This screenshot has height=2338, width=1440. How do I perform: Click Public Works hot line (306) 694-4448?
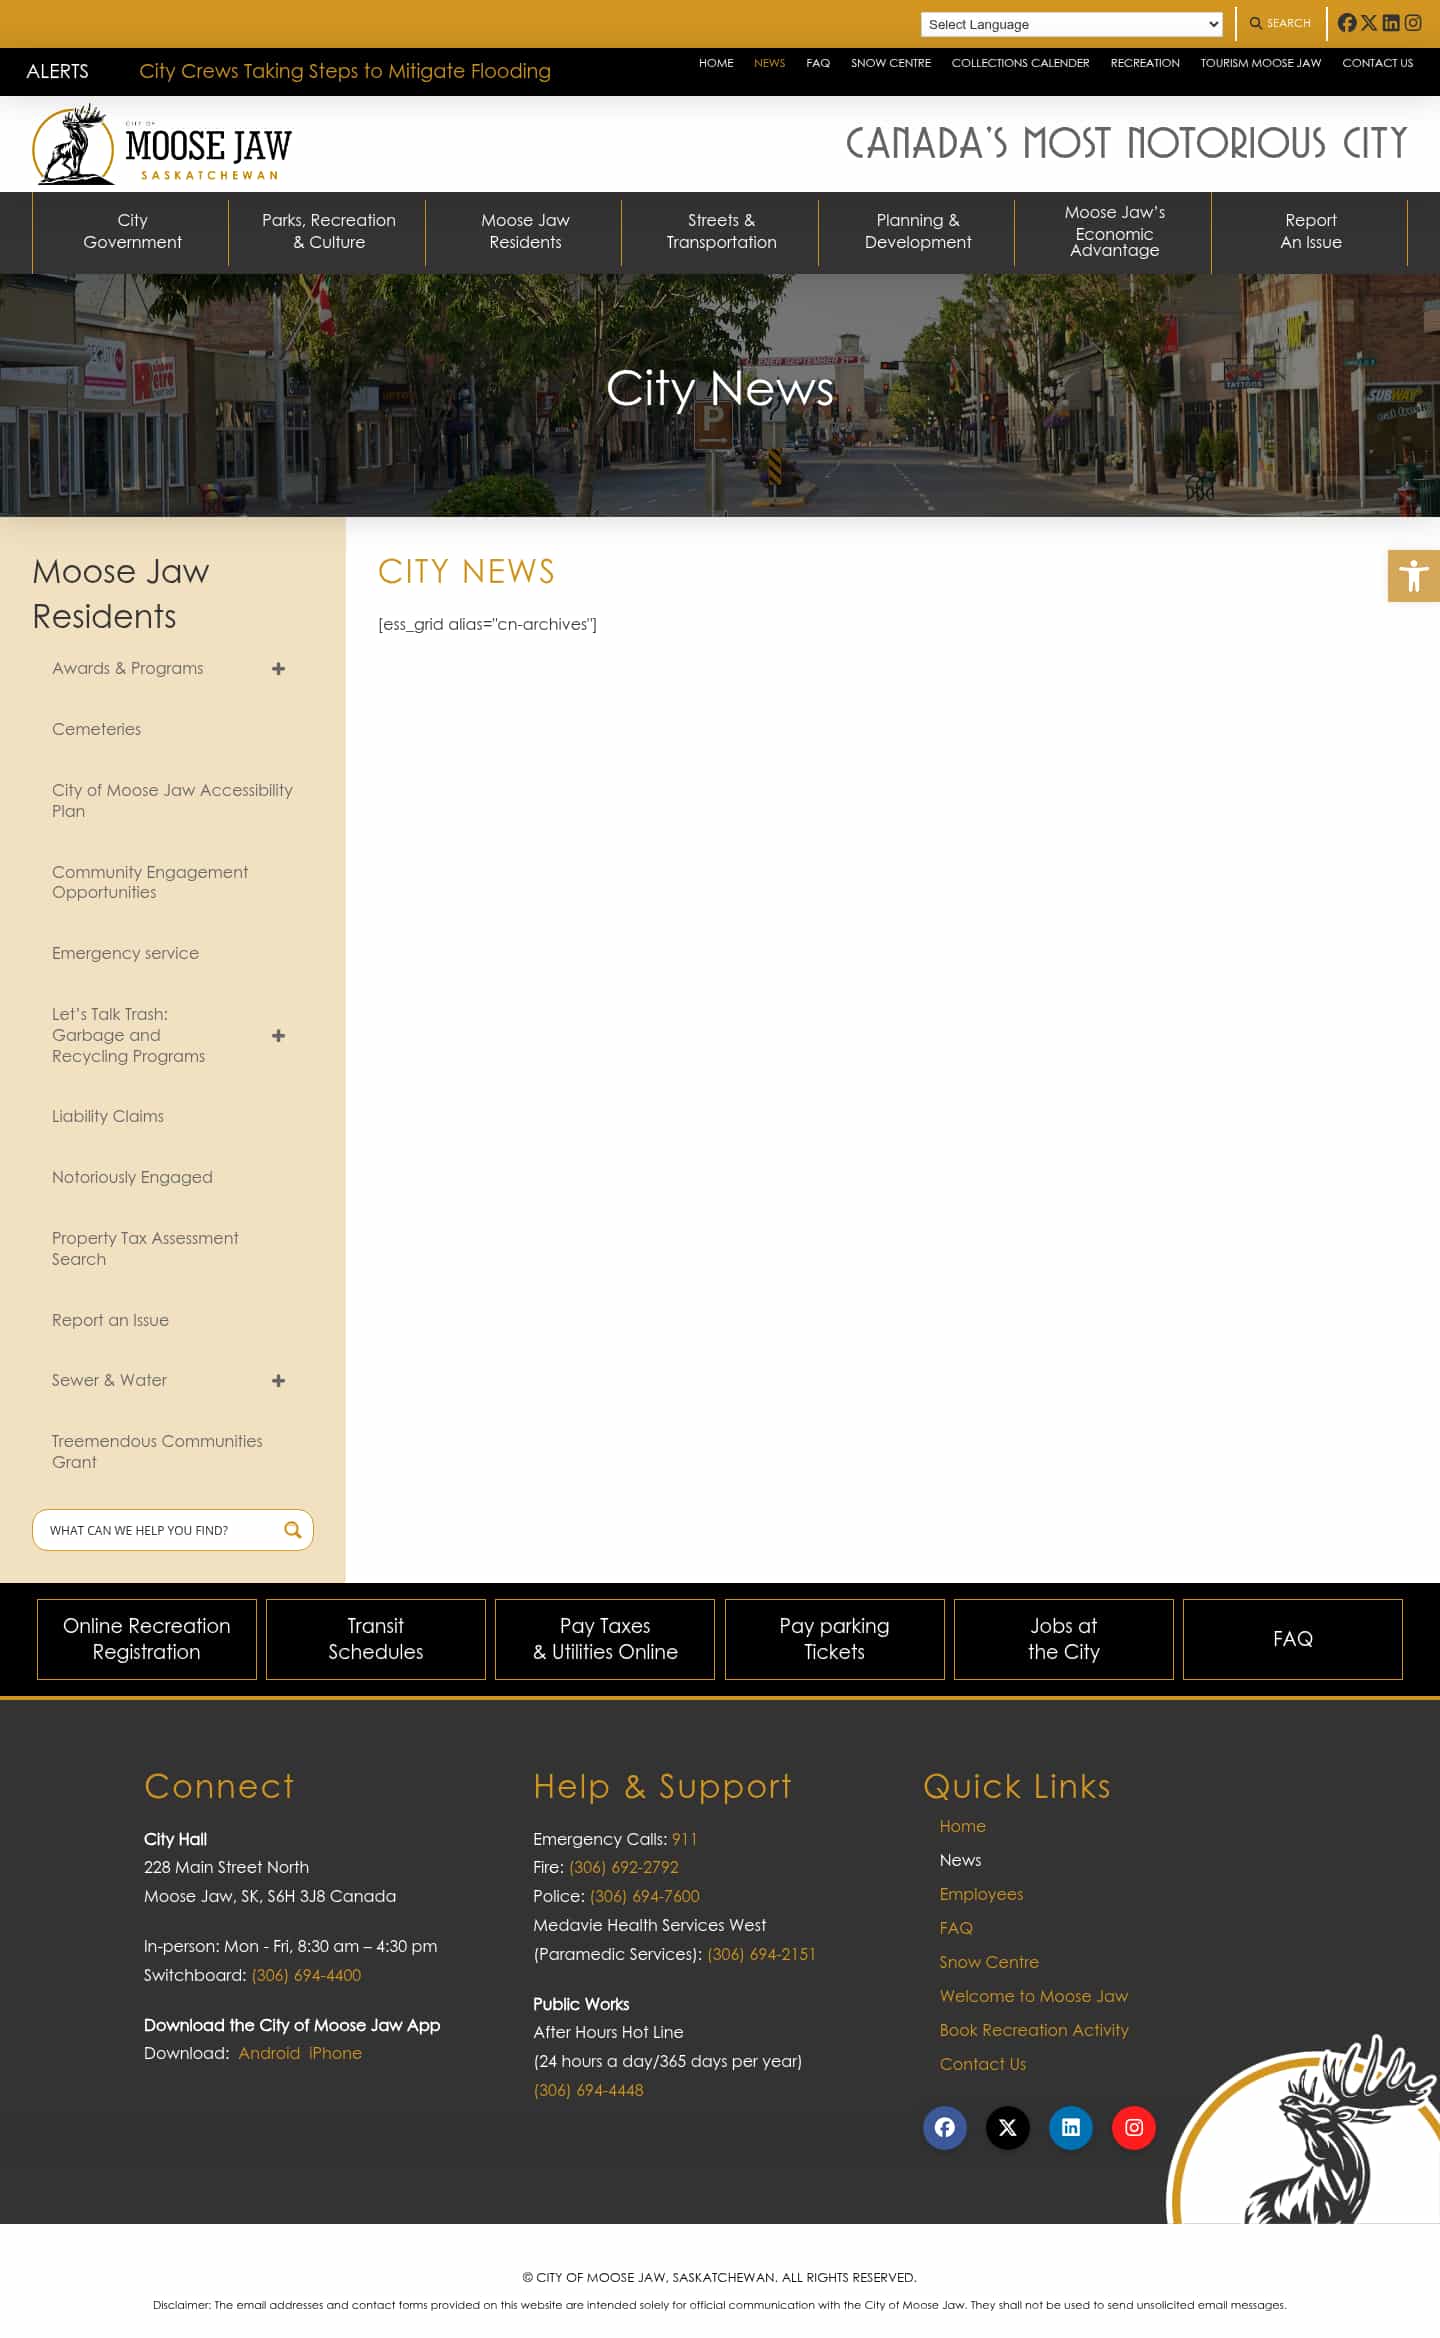[588, 2090]
